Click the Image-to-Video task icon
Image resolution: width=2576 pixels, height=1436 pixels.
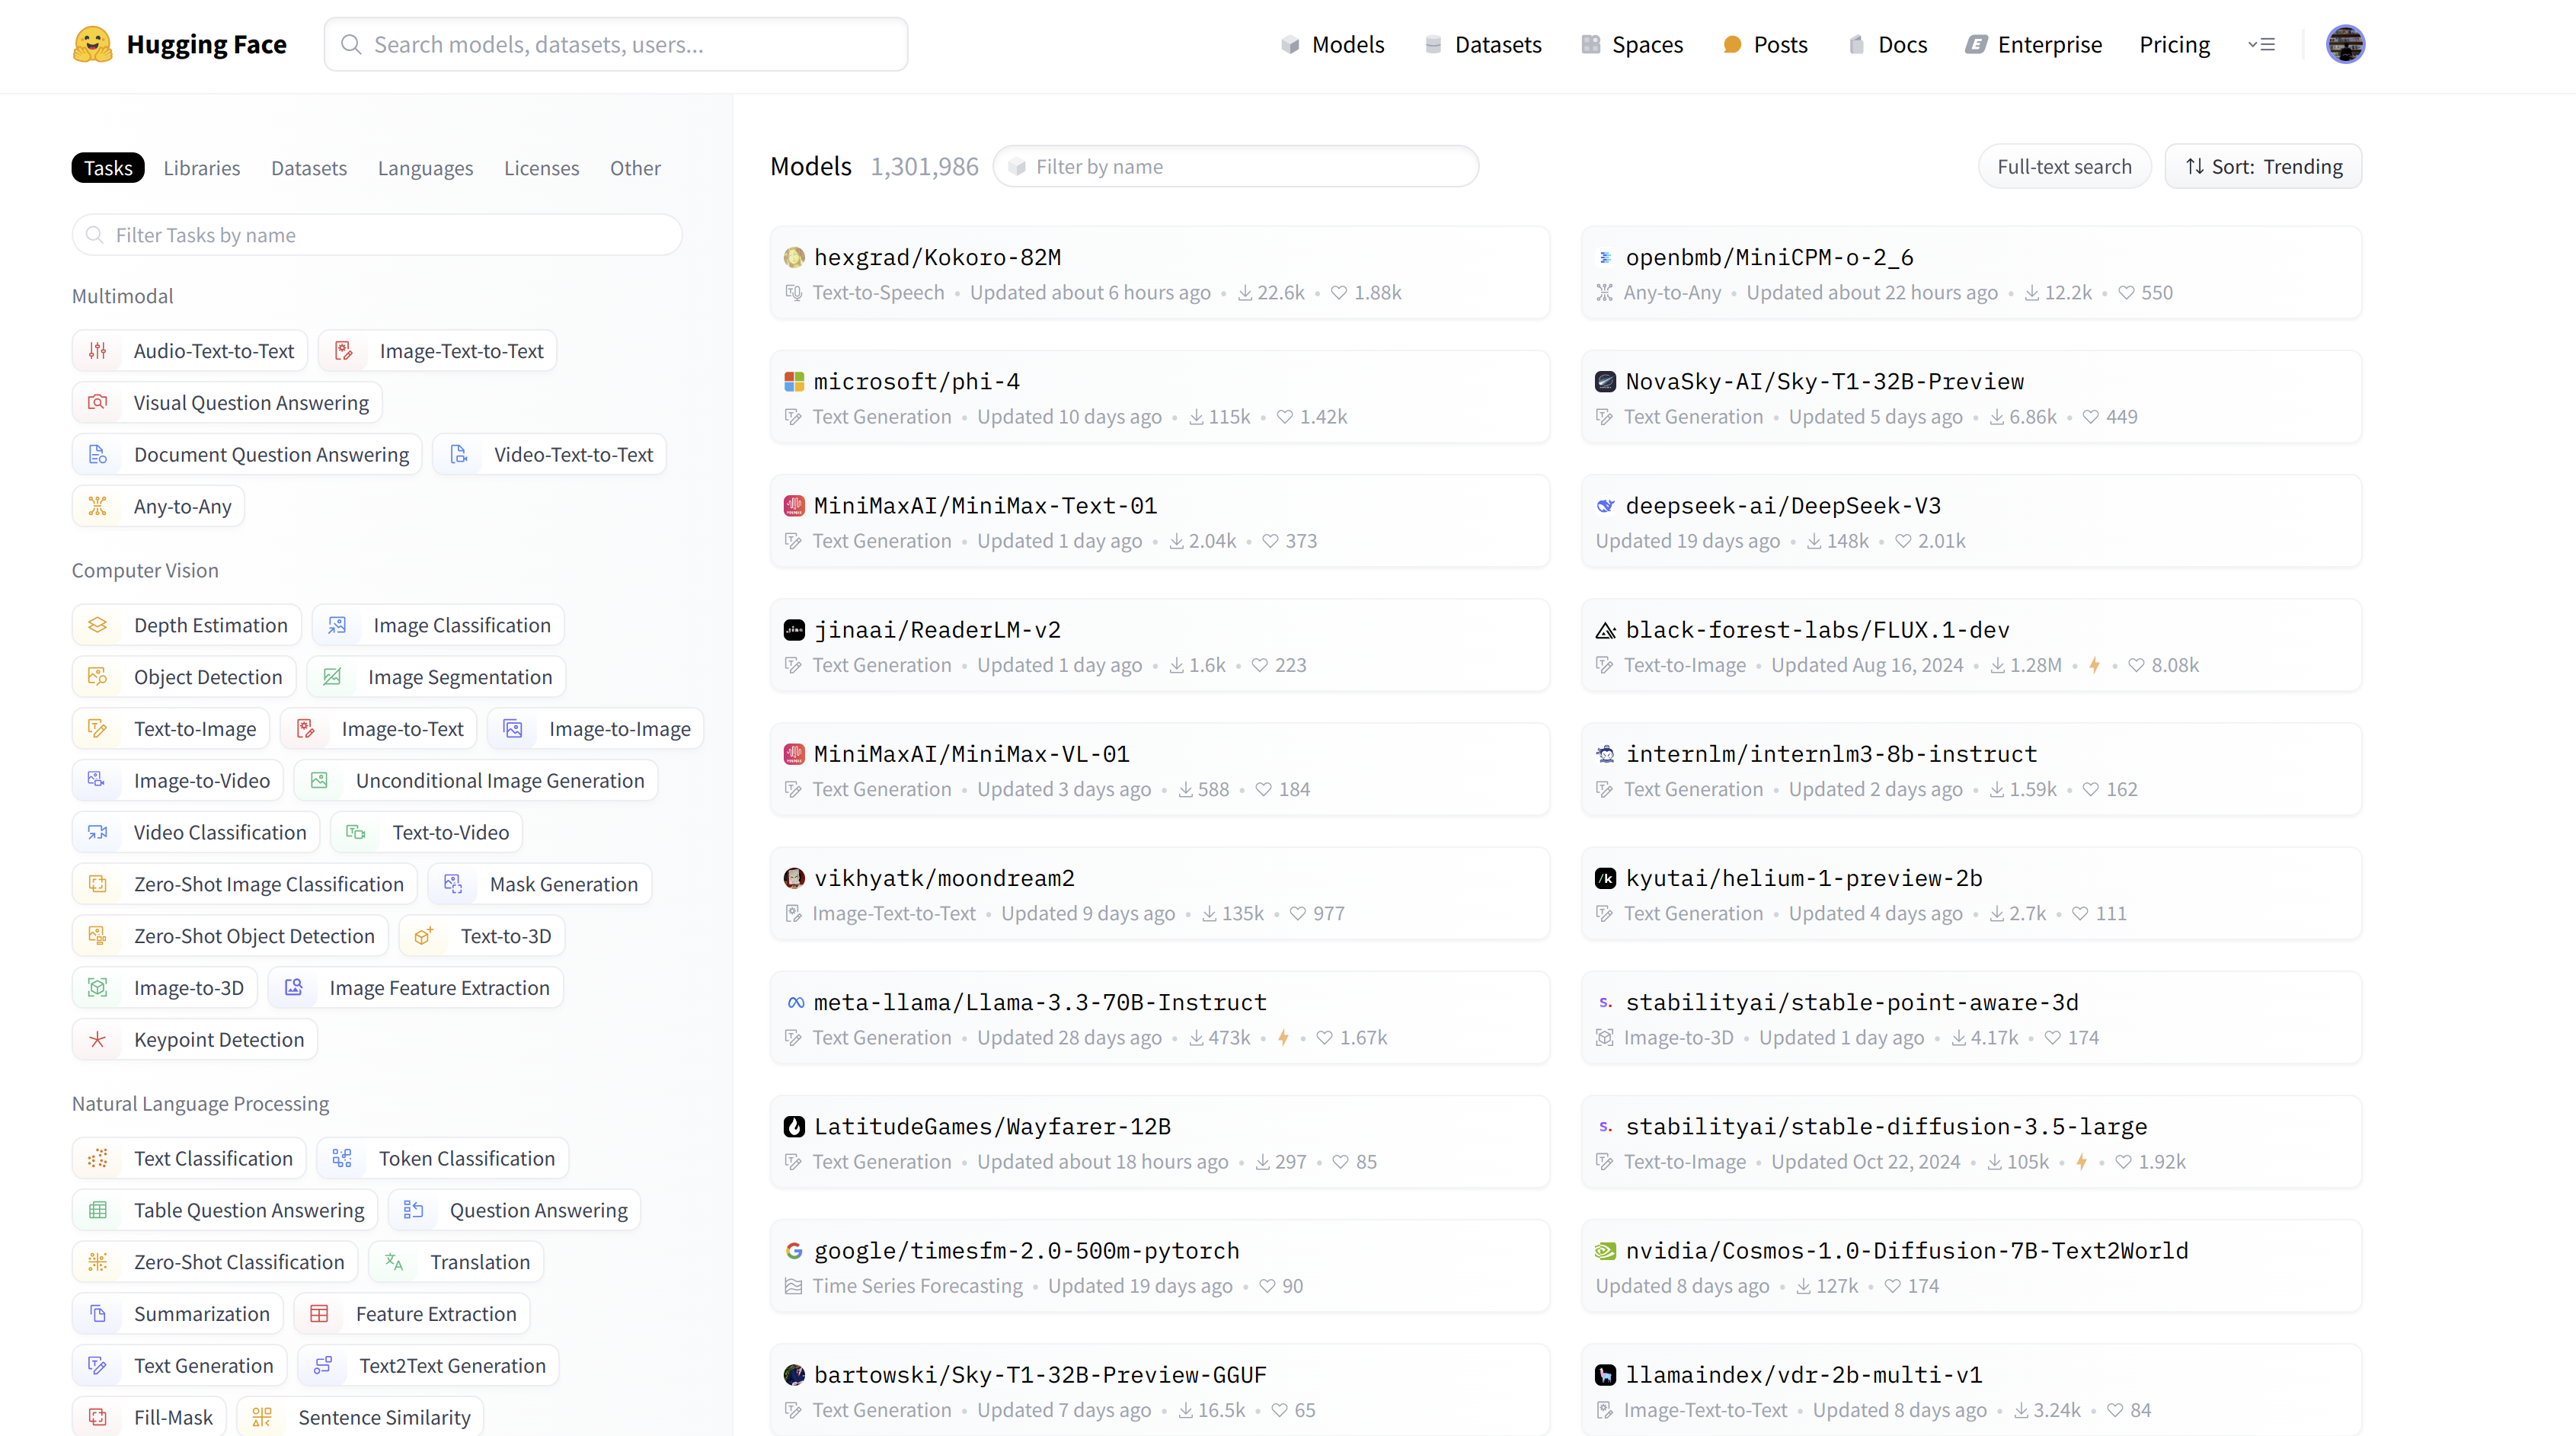[98, 780]
